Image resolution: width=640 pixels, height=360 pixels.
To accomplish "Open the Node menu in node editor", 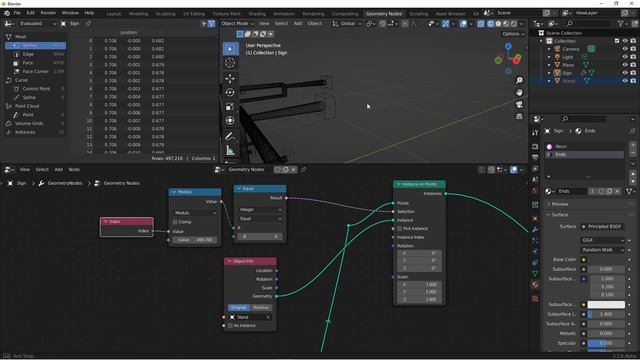I will (74, 169).
